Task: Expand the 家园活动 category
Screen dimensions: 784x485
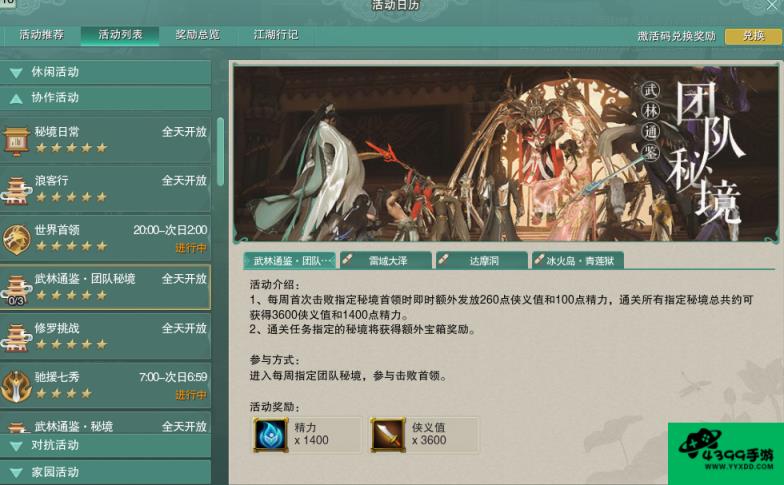Action: tap(106, 472)
